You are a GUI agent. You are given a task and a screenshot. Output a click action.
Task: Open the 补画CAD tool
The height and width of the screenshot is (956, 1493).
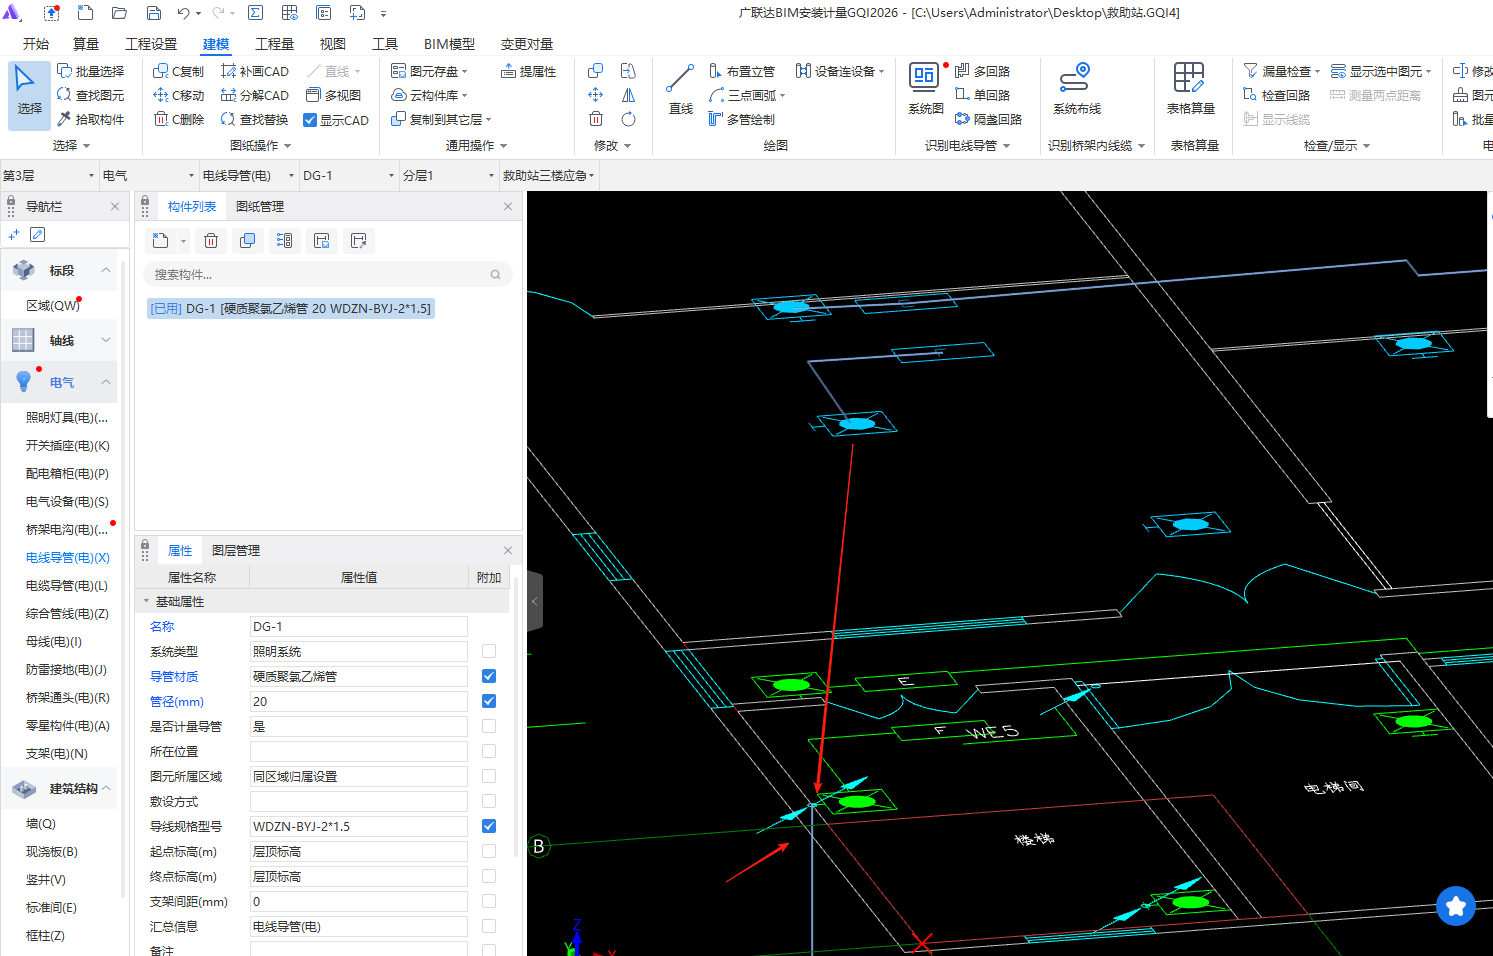255,71
